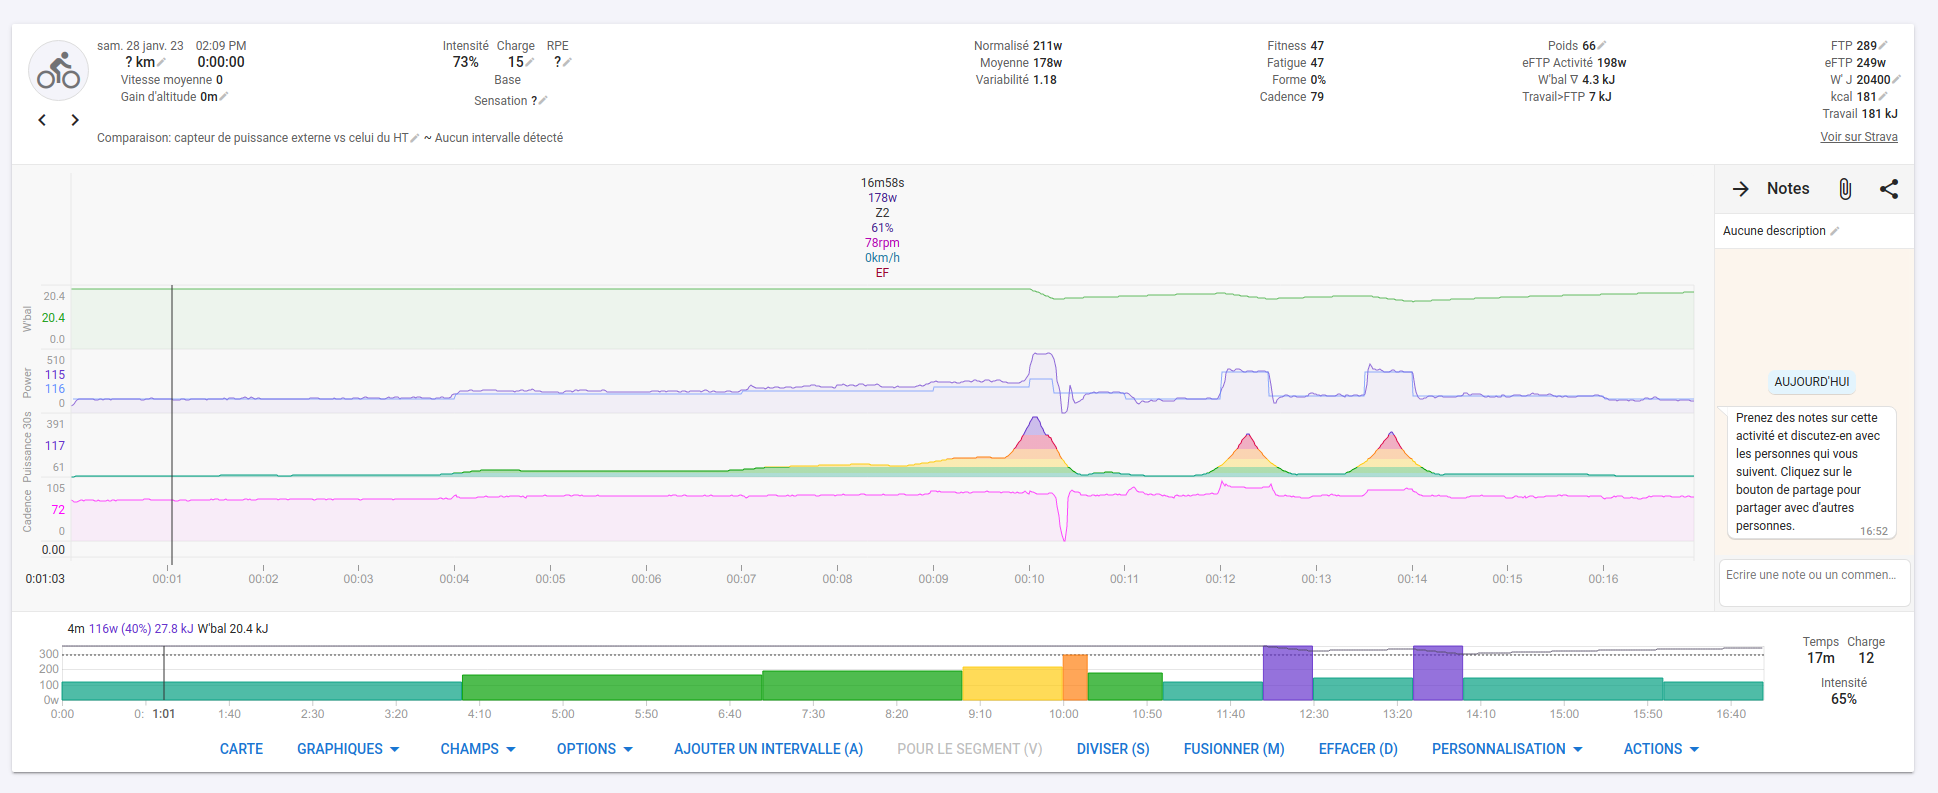Image resolution: width=1938 pixels, height=793 pixels.
Task: Open the ACTIONS dropdown
Action: pos(1661,749)
